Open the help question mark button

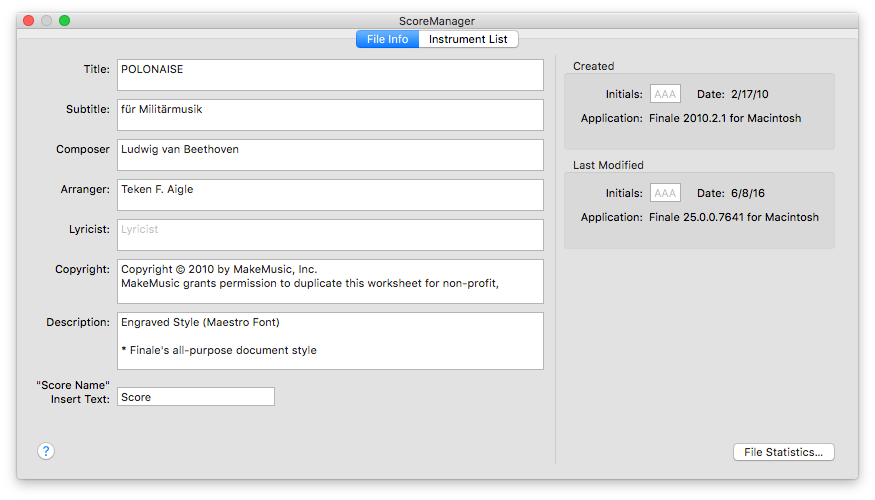[46, 451]
